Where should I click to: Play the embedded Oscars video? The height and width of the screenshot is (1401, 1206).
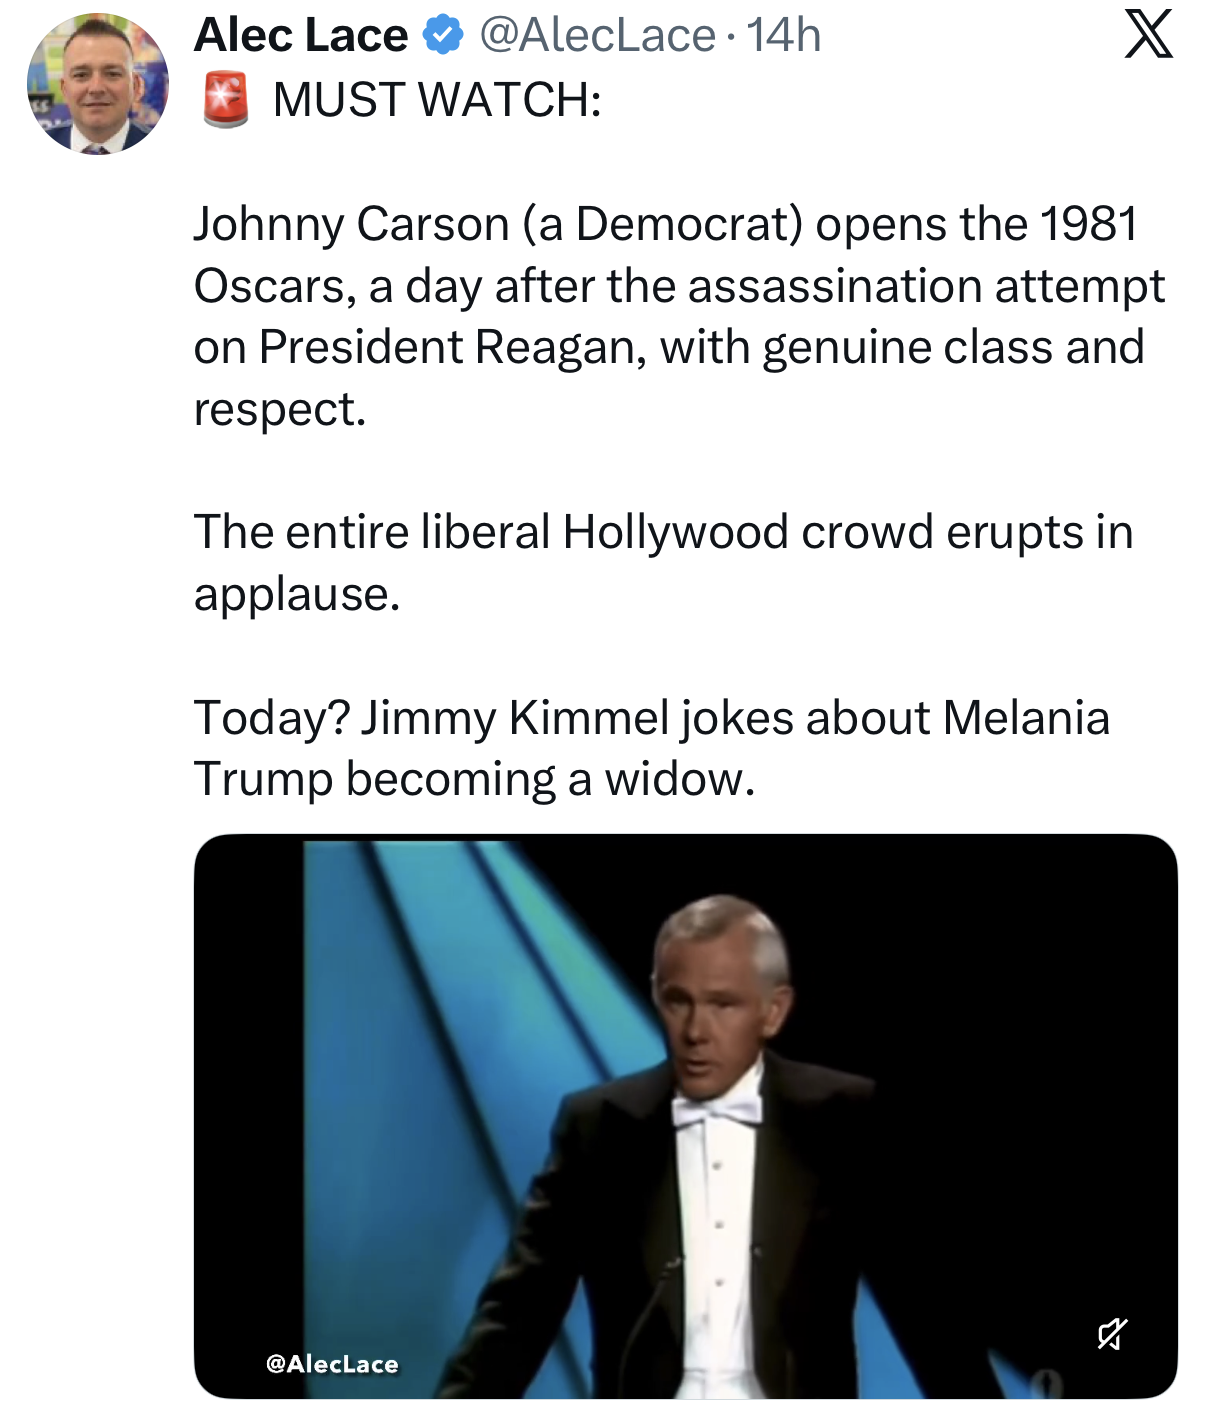click(685, 1115)
